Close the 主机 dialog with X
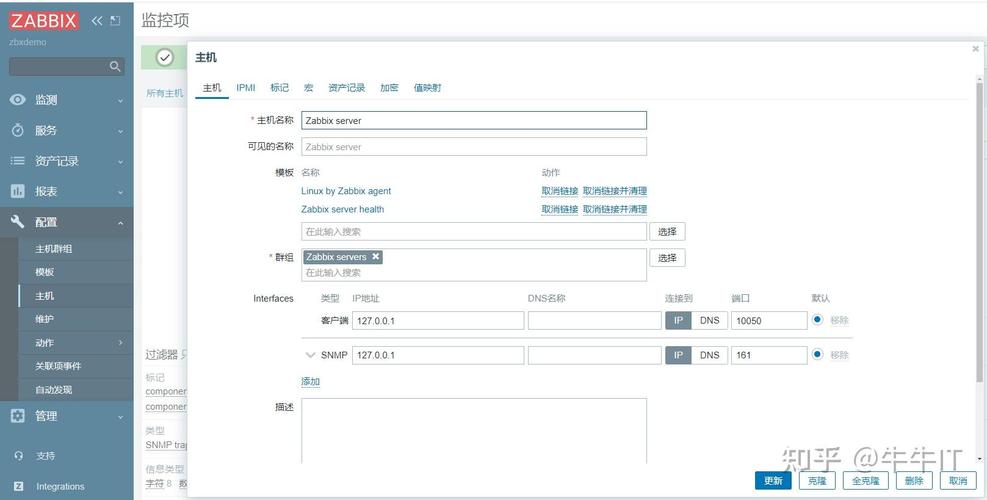Image resolution: width=987 pixels, height=500 pixels. click(x=976, y=48)
